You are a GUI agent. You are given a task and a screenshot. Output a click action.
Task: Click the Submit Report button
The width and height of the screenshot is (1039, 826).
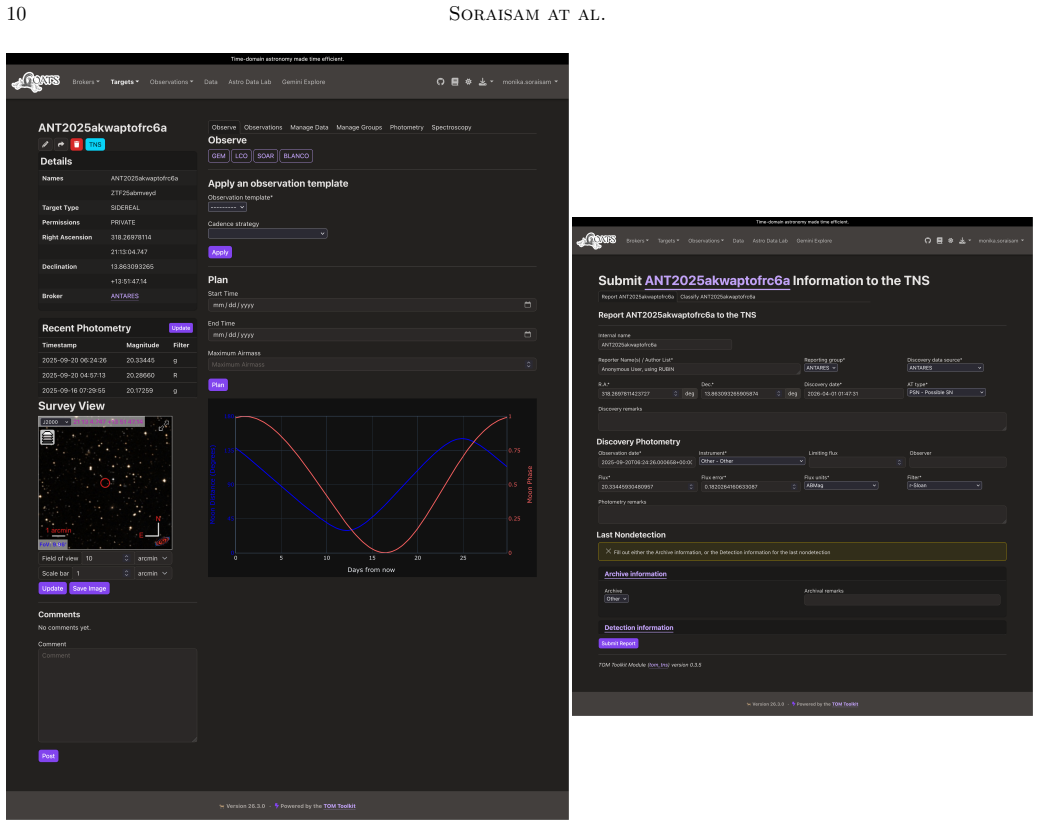pyautogui.click(x=618, y=643)
